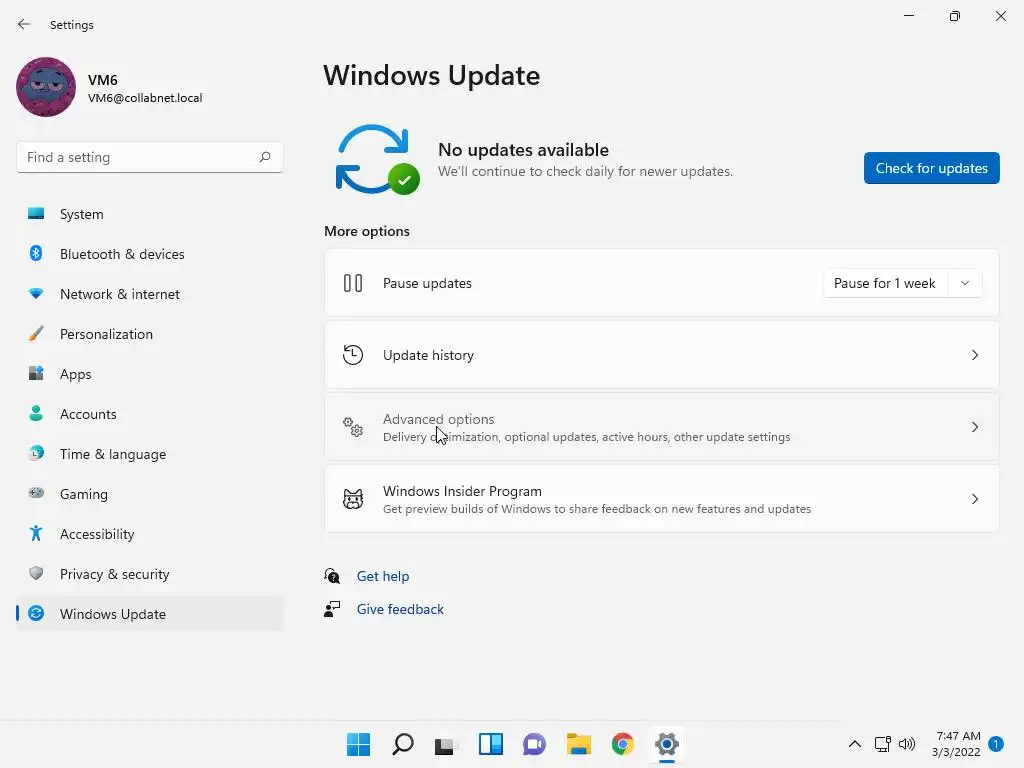Image resolution: width=1024 pixels, height=768 pixels.
Task: Open the VM6 profile avatar
Action: click(x=46, y=87)
